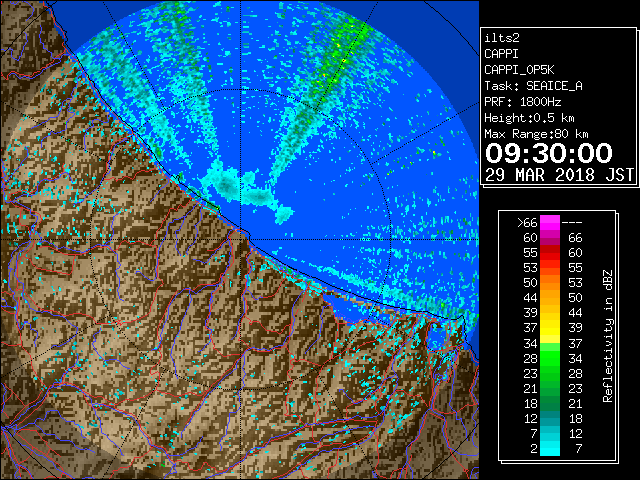This screenshot has width=640, height=480.
Task: Pick the red swatch of the 55–60 dBZ level
Action: coord(550,253)
